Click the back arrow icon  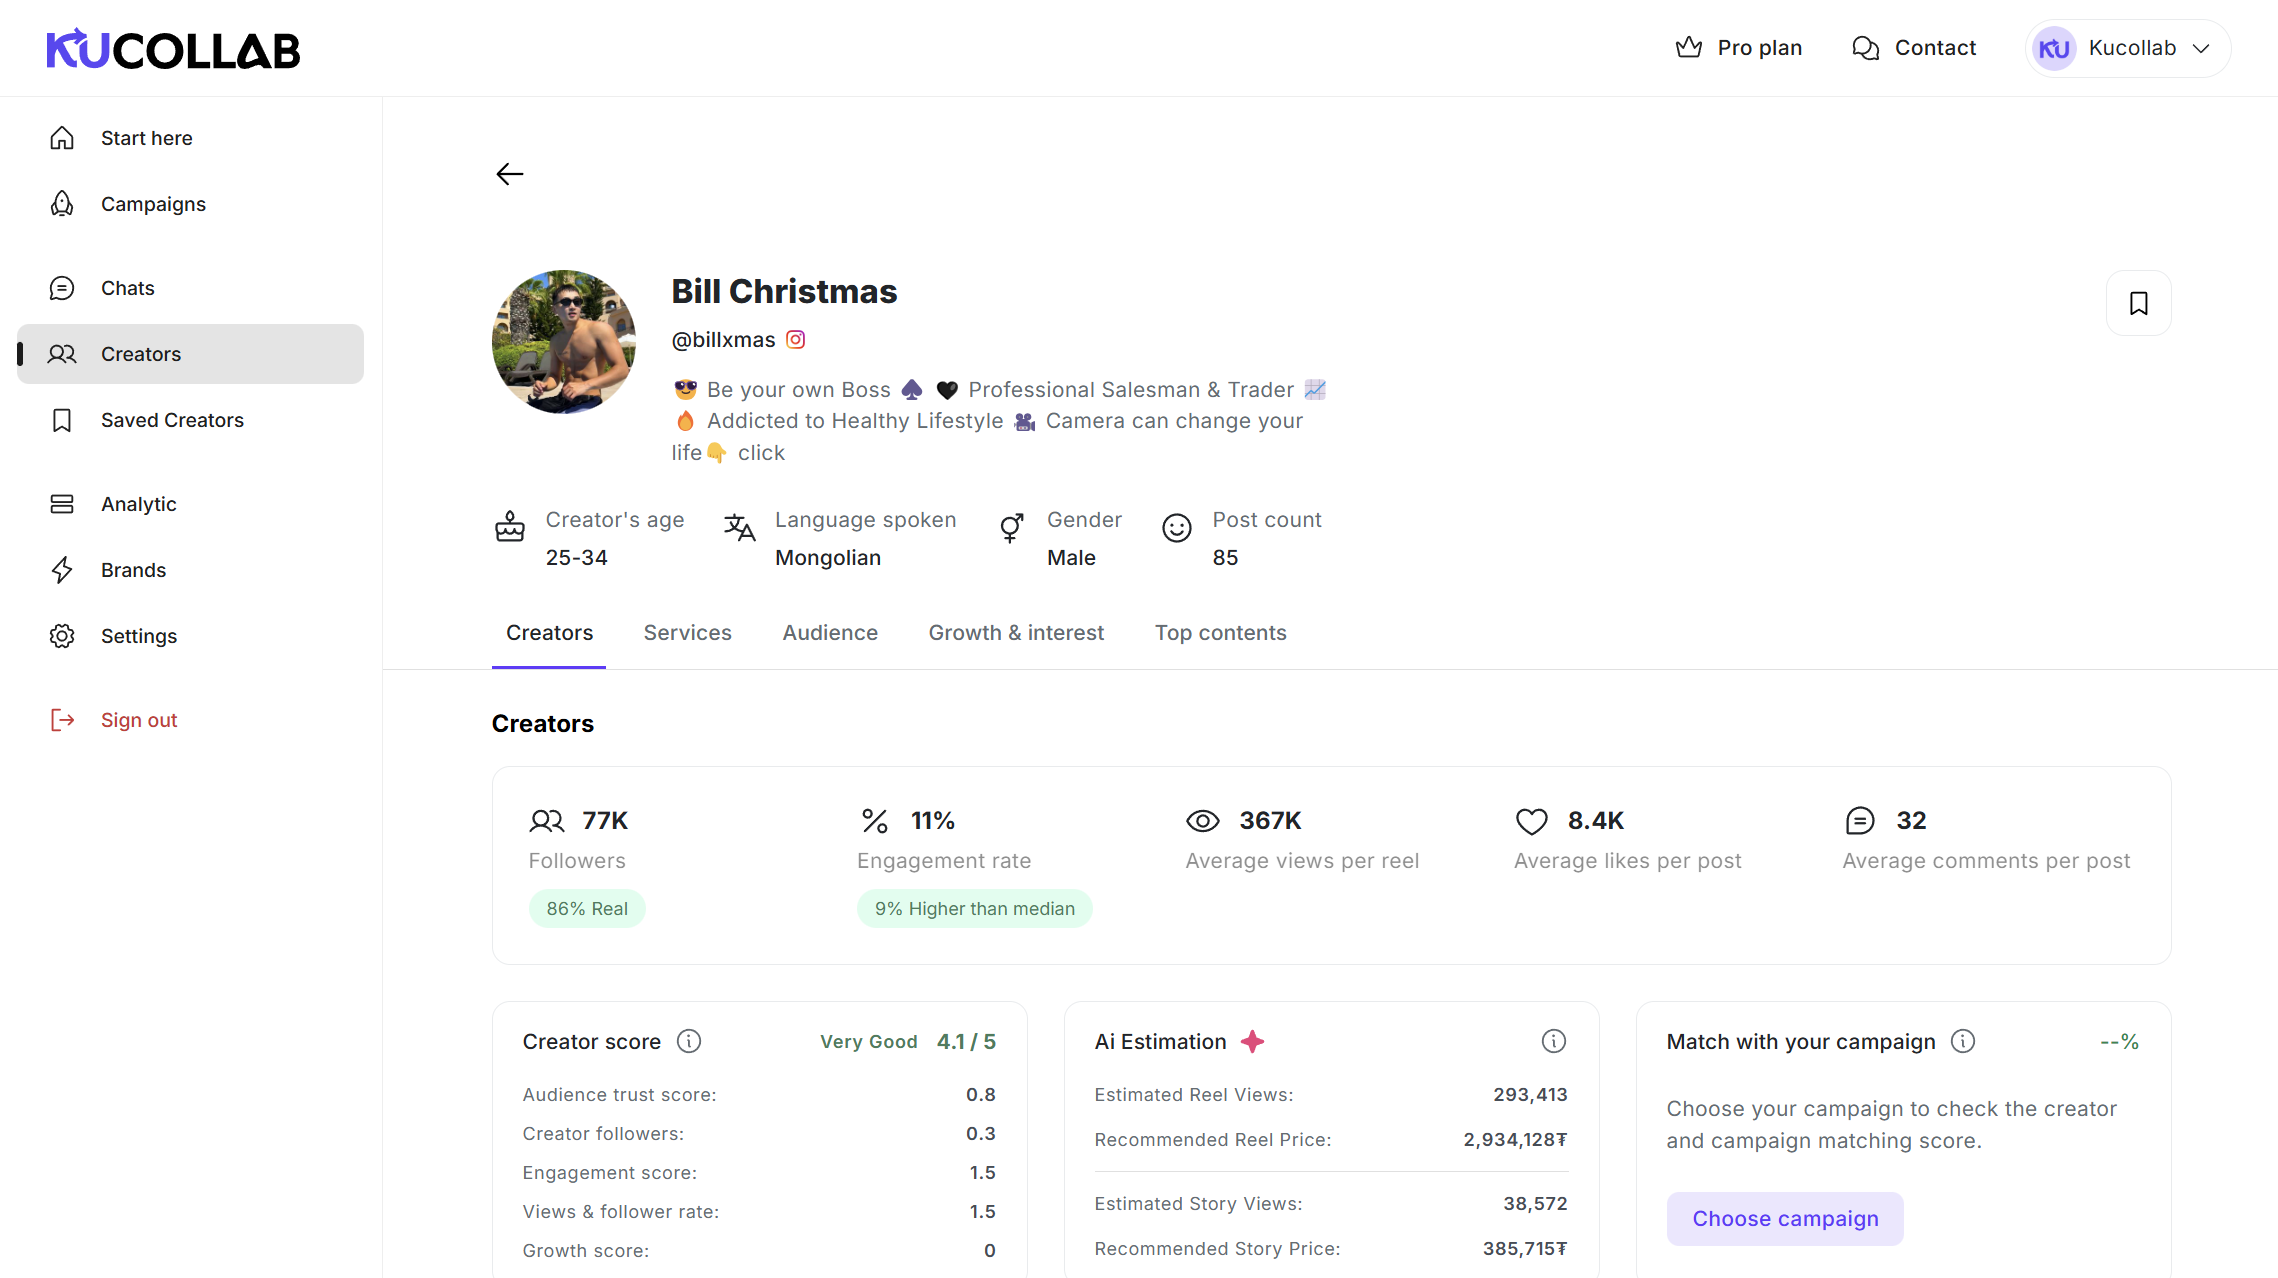(509, 174)
